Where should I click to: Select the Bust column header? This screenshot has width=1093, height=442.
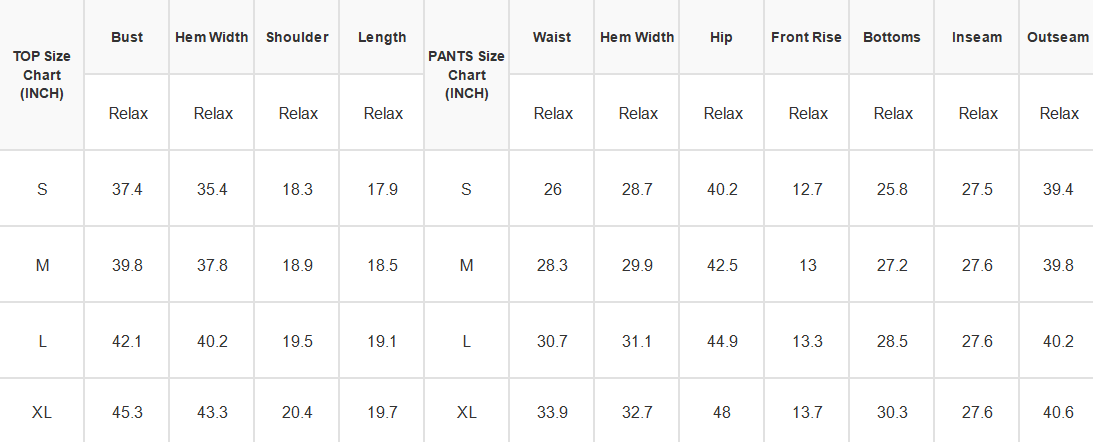(x=127, y=37)
